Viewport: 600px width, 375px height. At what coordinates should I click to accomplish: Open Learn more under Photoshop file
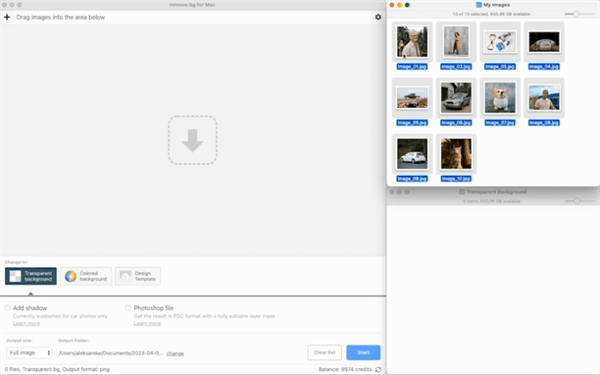(x=147, y=323)
